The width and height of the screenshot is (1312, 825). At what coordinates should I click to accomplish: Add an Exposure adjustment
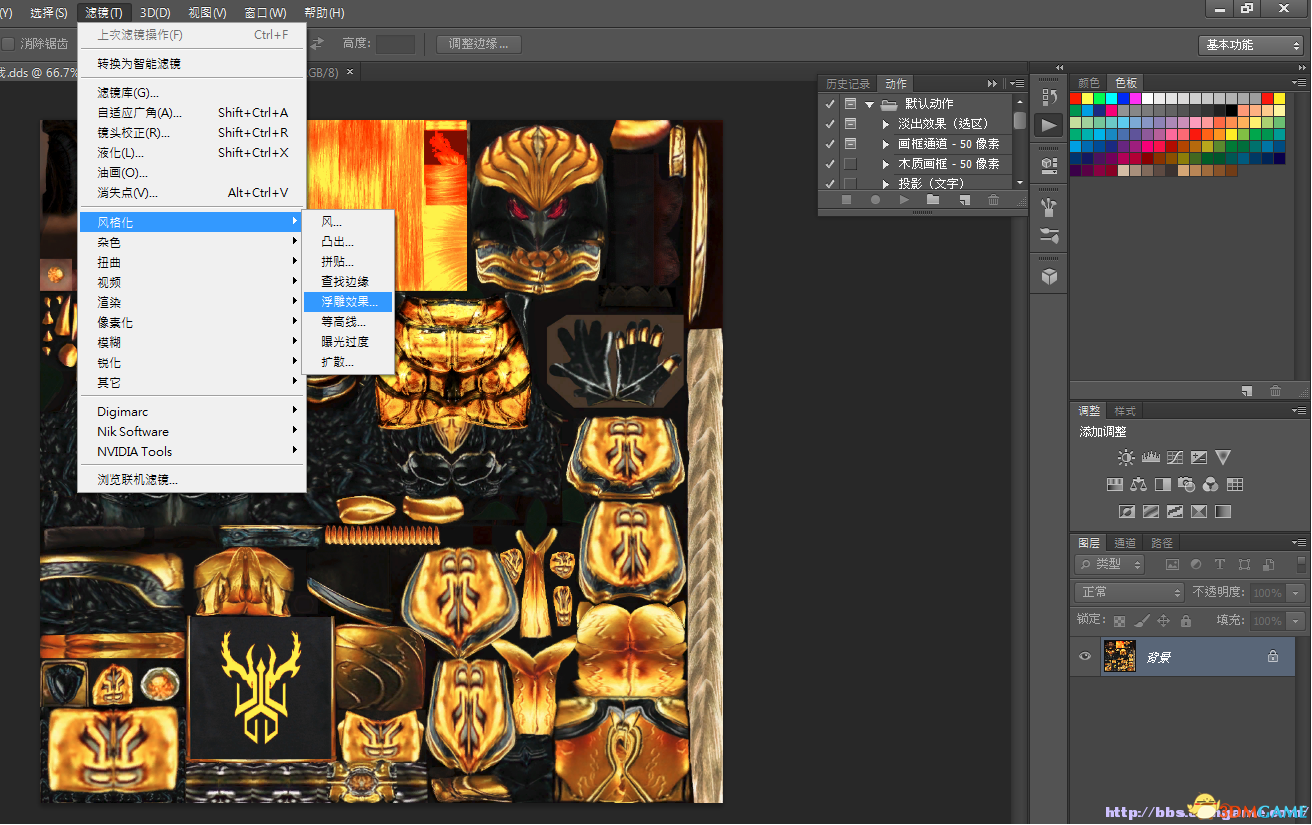1199,458
